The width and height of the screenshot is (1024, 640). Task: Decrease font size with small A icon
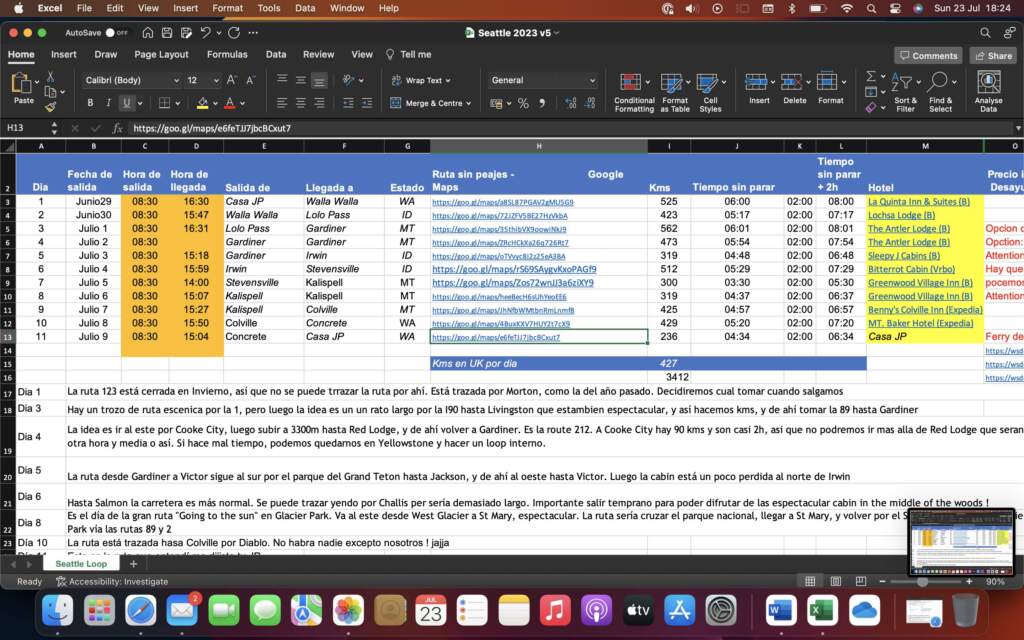(x=251, y=80)
